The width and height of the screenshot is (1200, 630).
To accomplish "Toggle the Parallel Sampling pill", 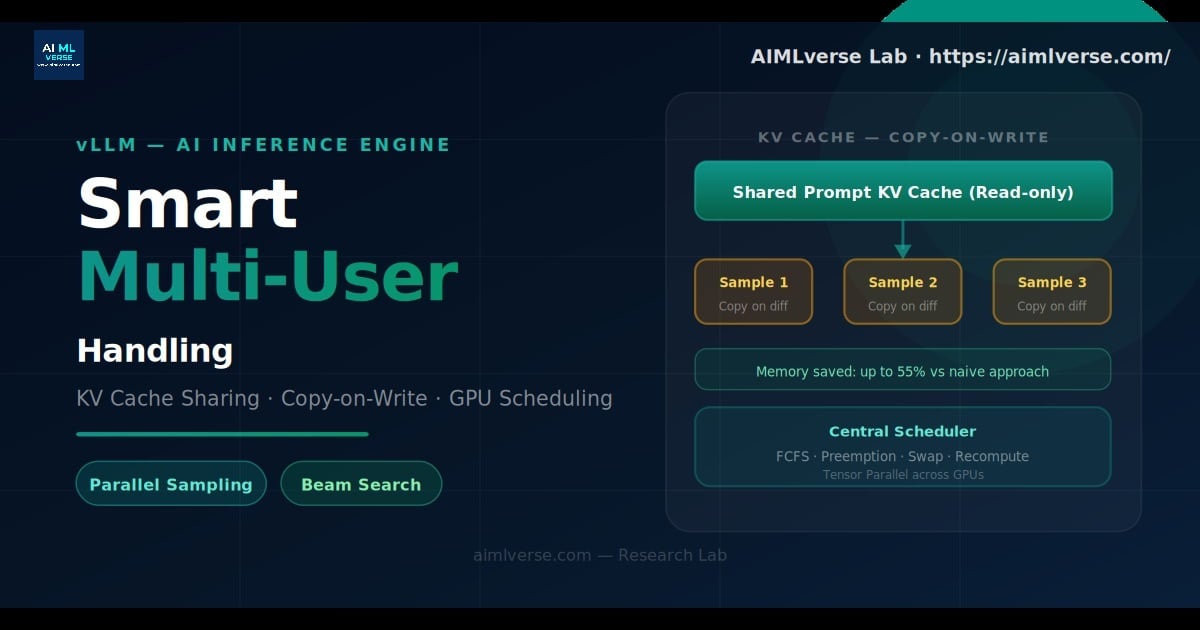I will (171, 483).
